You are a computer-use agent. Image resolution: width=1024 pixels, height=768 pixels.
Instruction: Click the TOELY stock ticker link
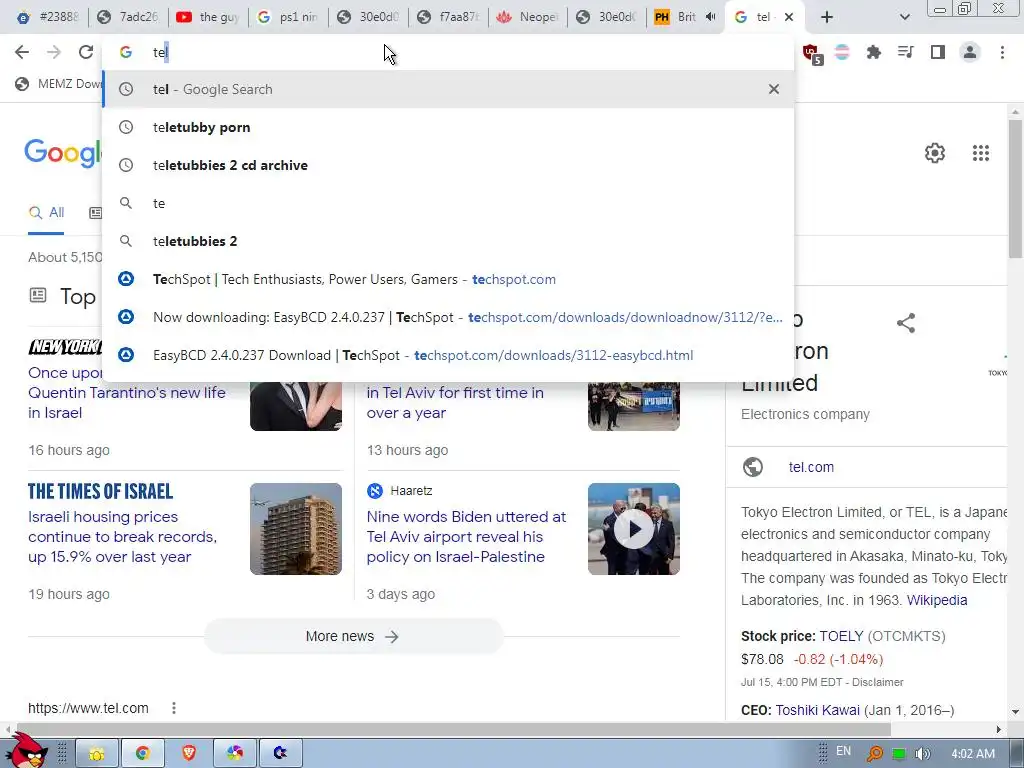click(x=841, y=636)
